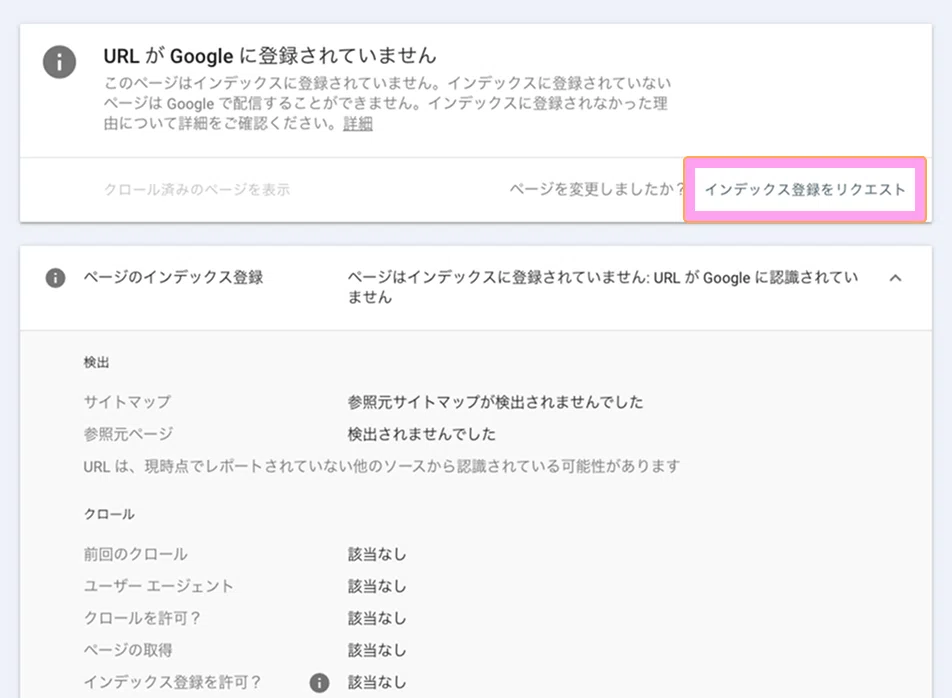Click the クロールを許可？ label
The width and height of the screenshot is (952, 698).
[x=142, y=618]
